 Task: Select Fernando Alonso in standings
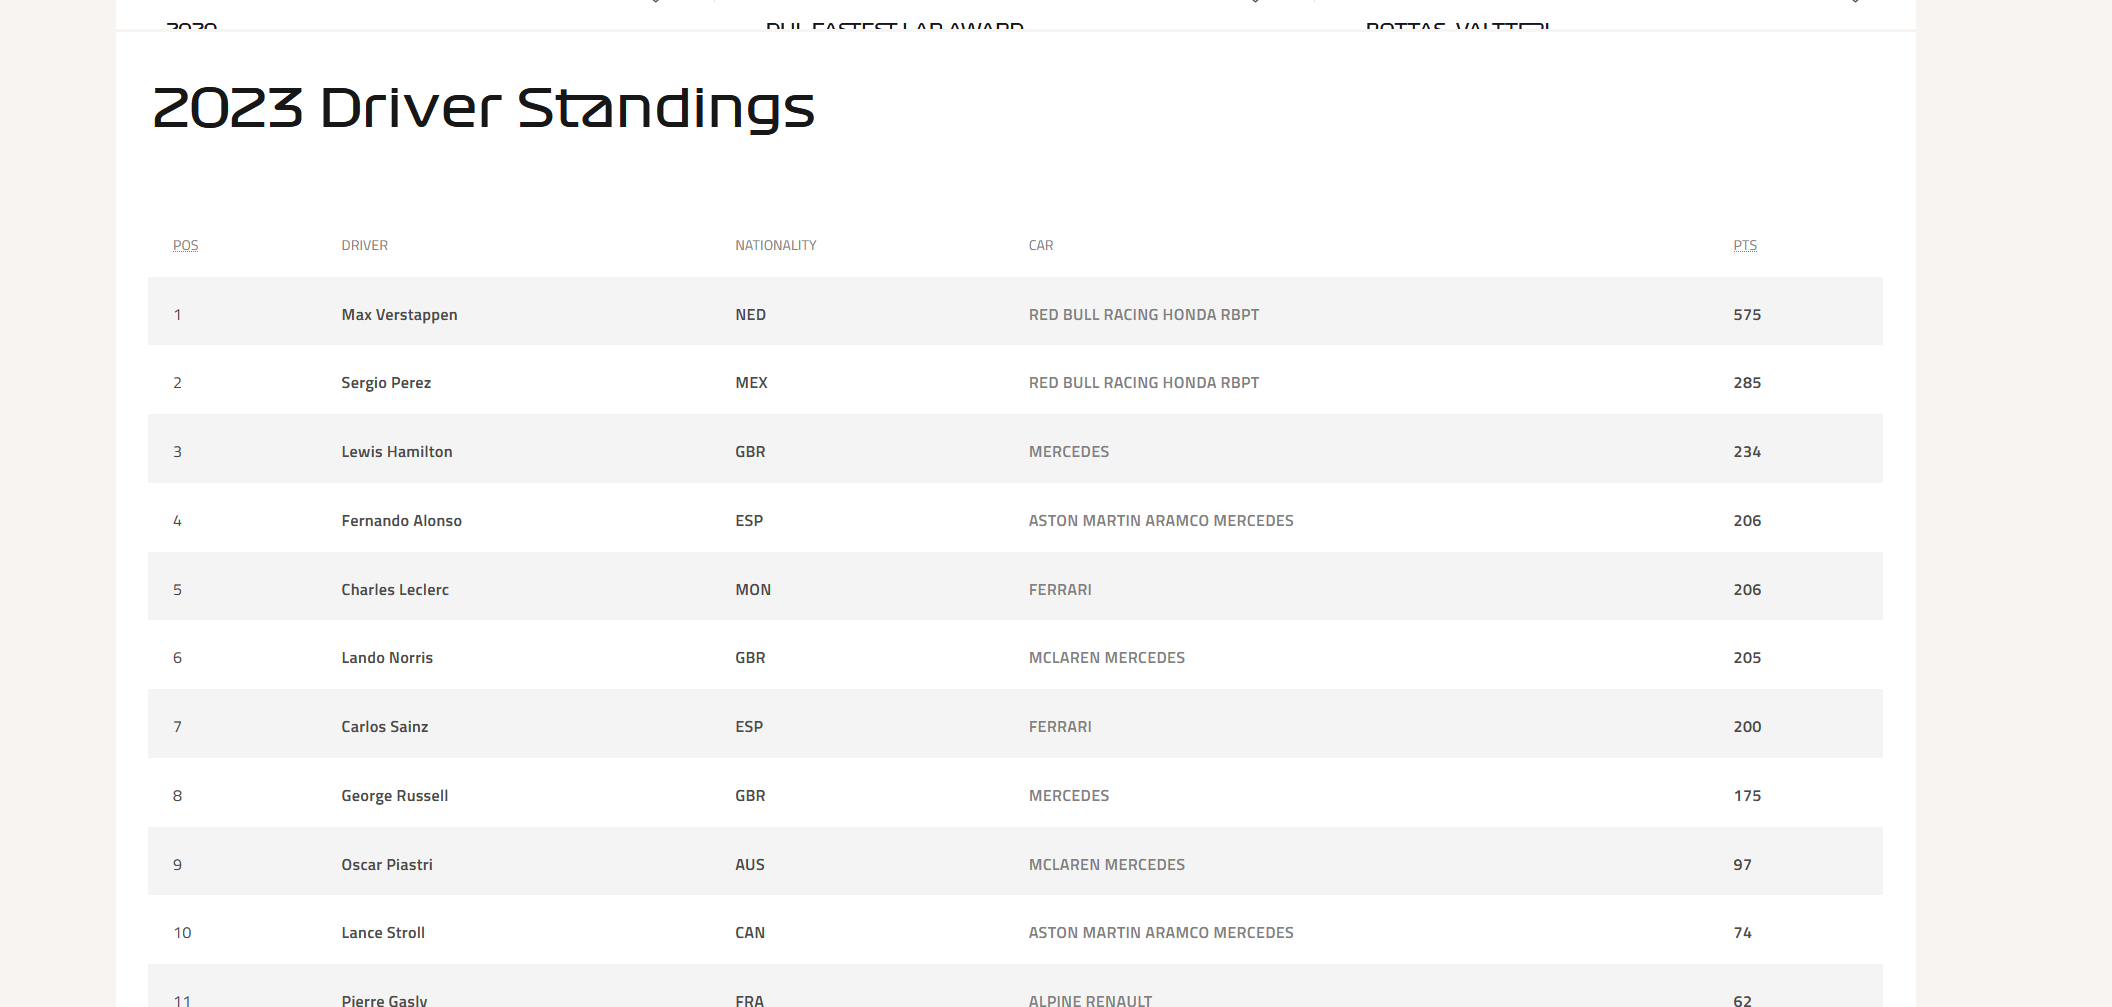pos(401,520)
